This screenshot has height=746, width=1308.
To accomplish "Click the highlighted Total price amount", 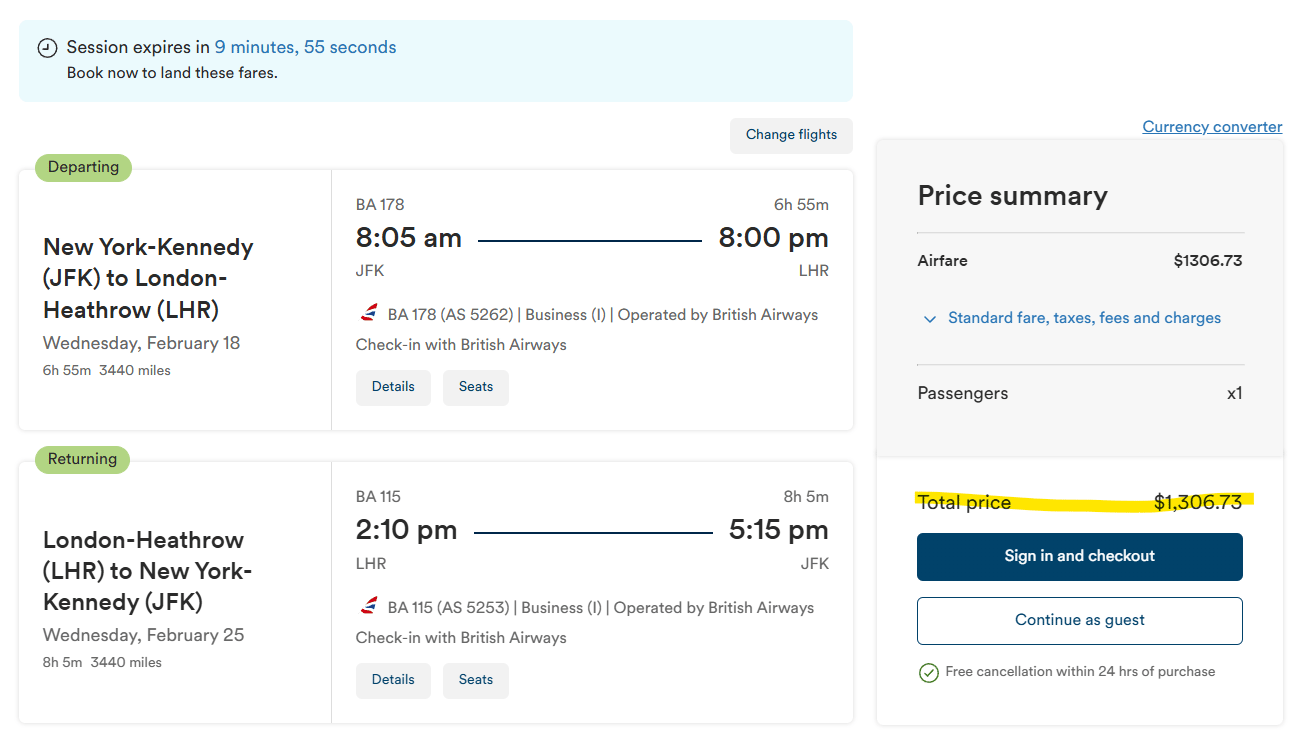I will click(x=1197, y=502).
